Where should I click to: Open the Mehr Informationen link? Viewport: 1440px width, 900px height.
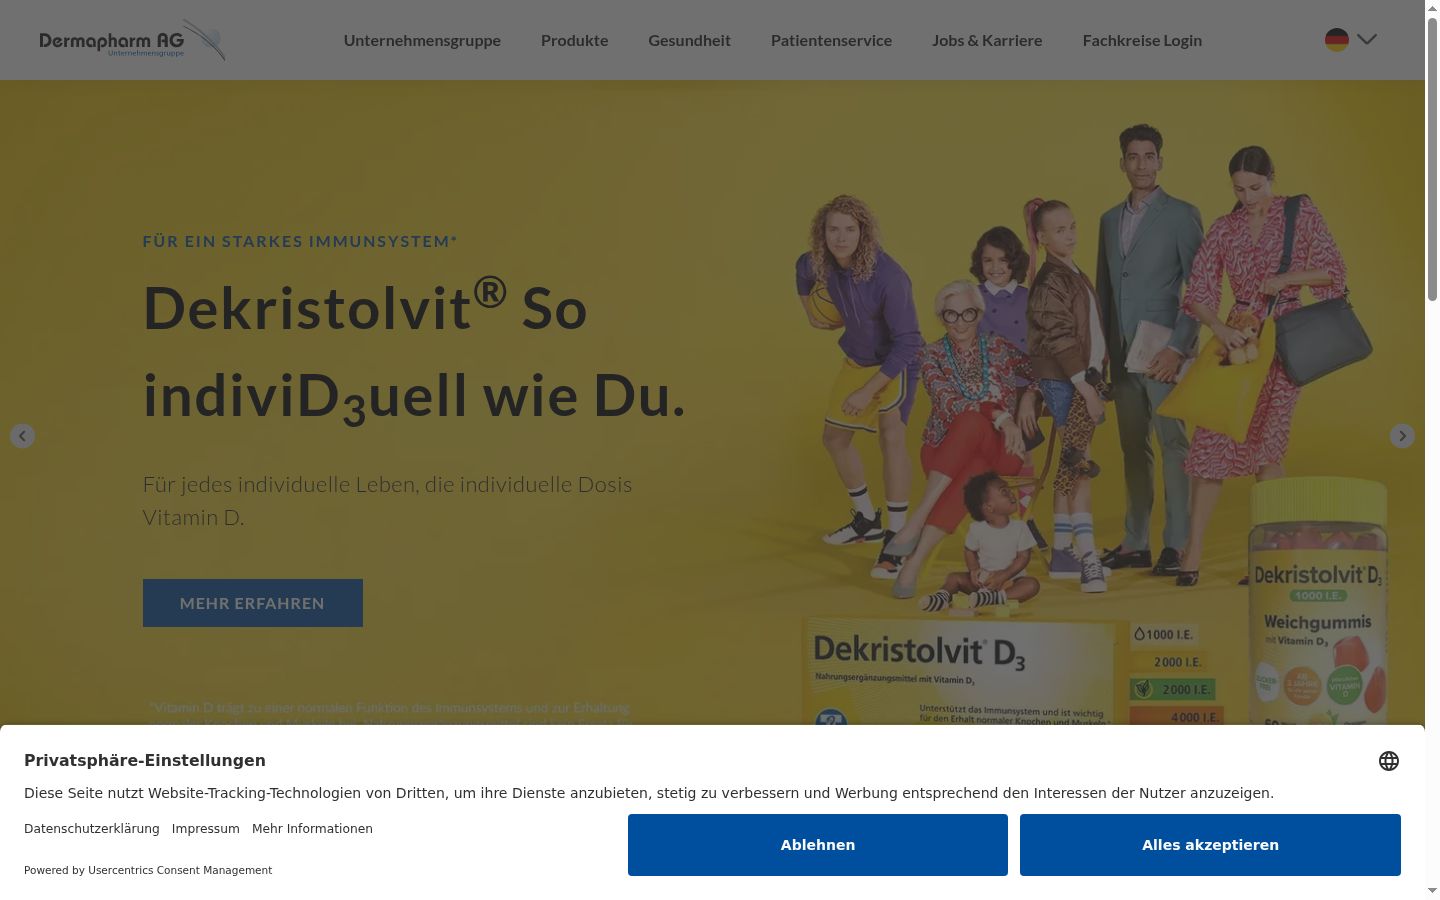(x=312, y=829)
